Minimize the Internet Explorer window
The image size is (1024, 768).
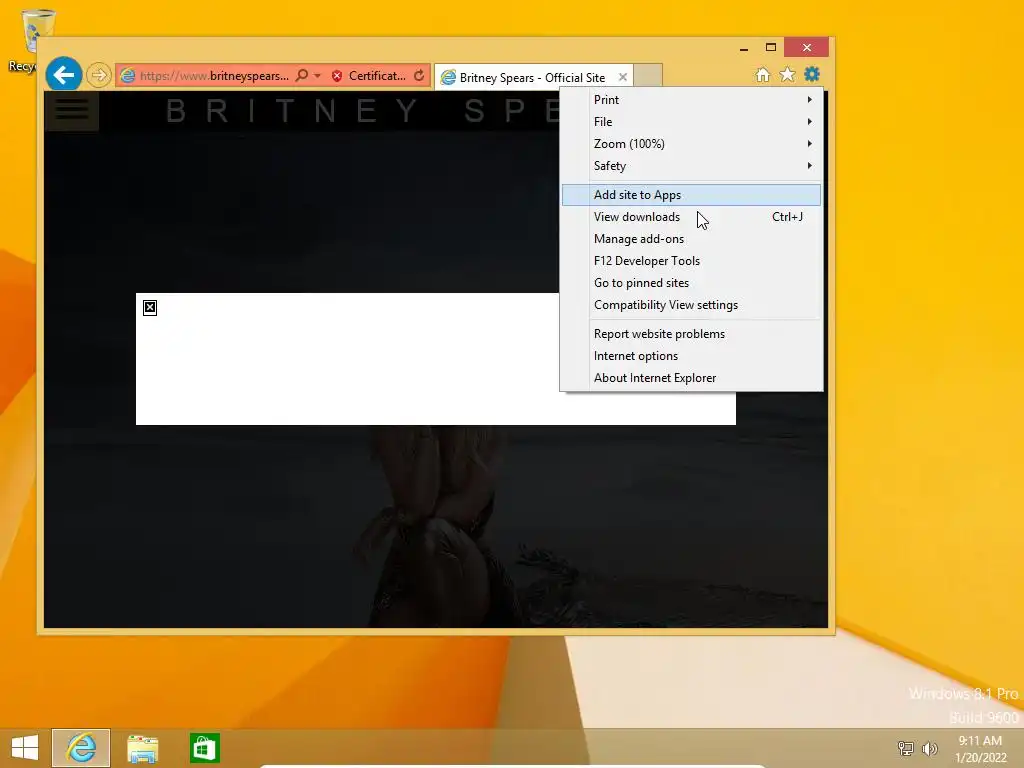pyautogui.click(x=744, y=48)
